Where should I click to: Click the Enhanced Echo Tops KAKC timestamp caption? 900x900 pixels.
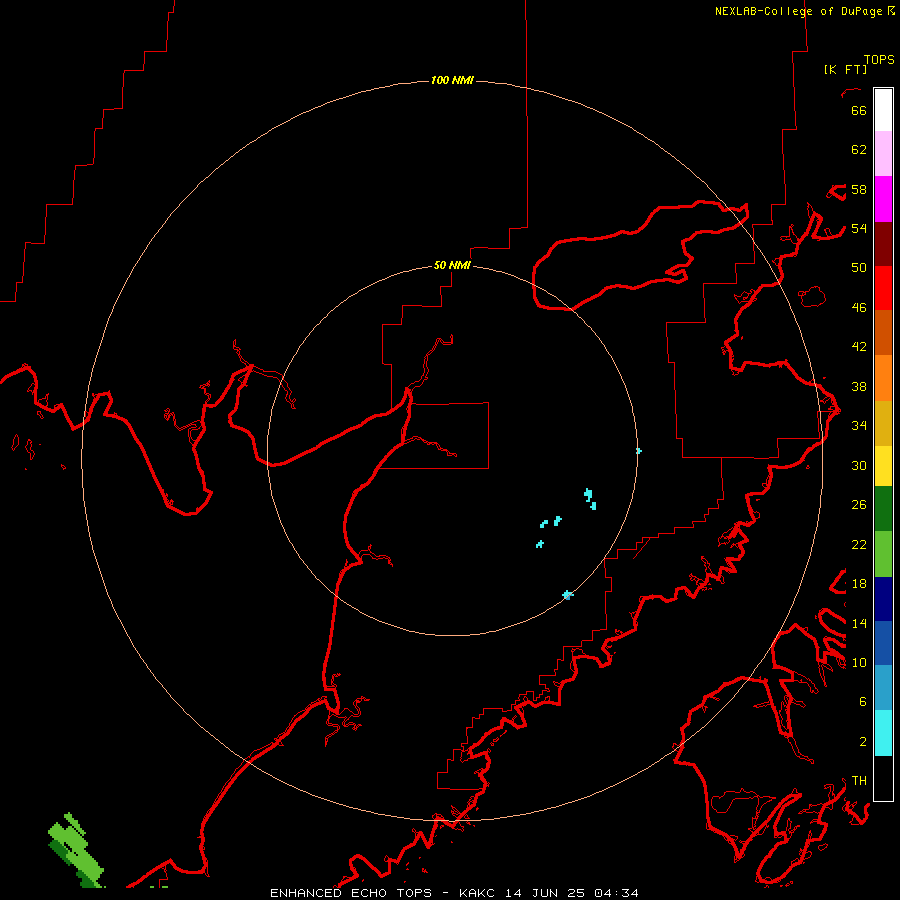(x=454, y=893)
